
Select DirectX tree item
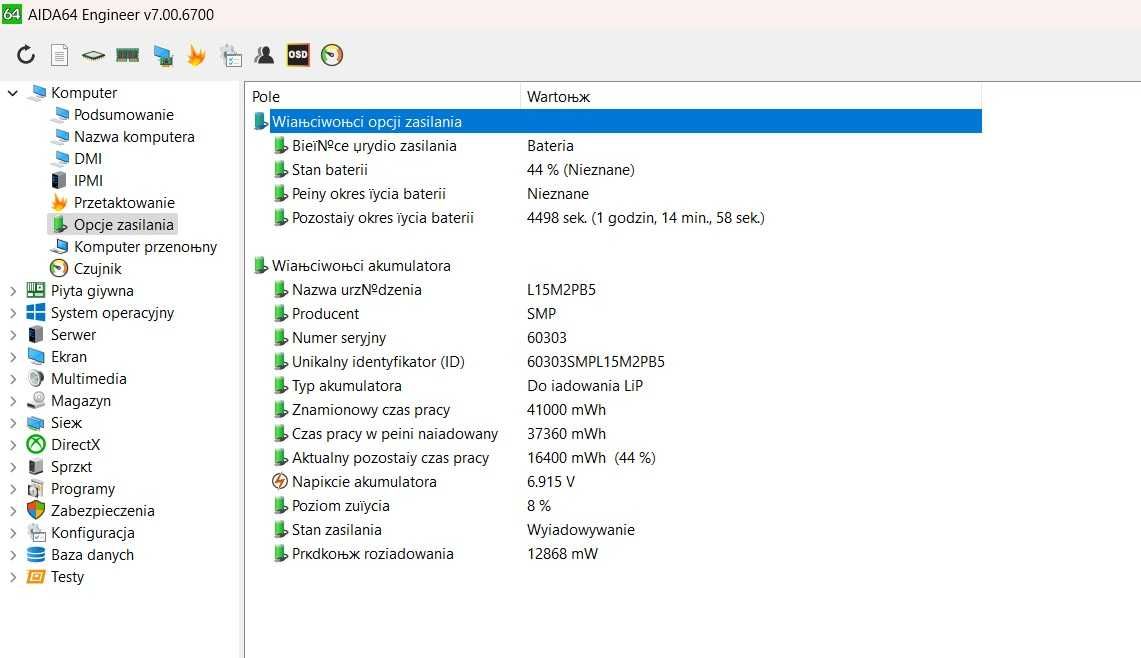(x=75, y=445)
